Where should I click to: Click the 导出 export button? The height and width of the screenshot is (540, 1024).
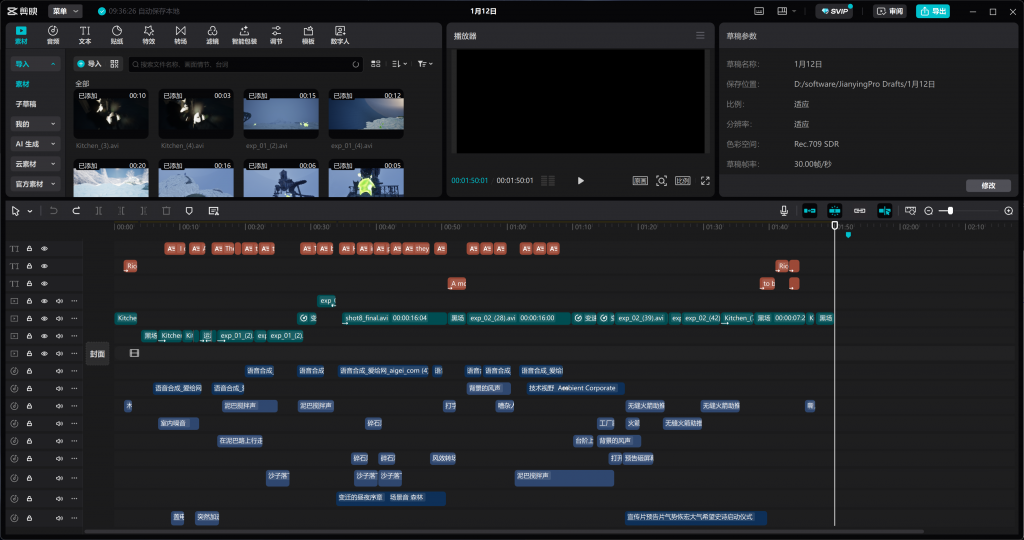pyautogui.click(x=933, y=11)
